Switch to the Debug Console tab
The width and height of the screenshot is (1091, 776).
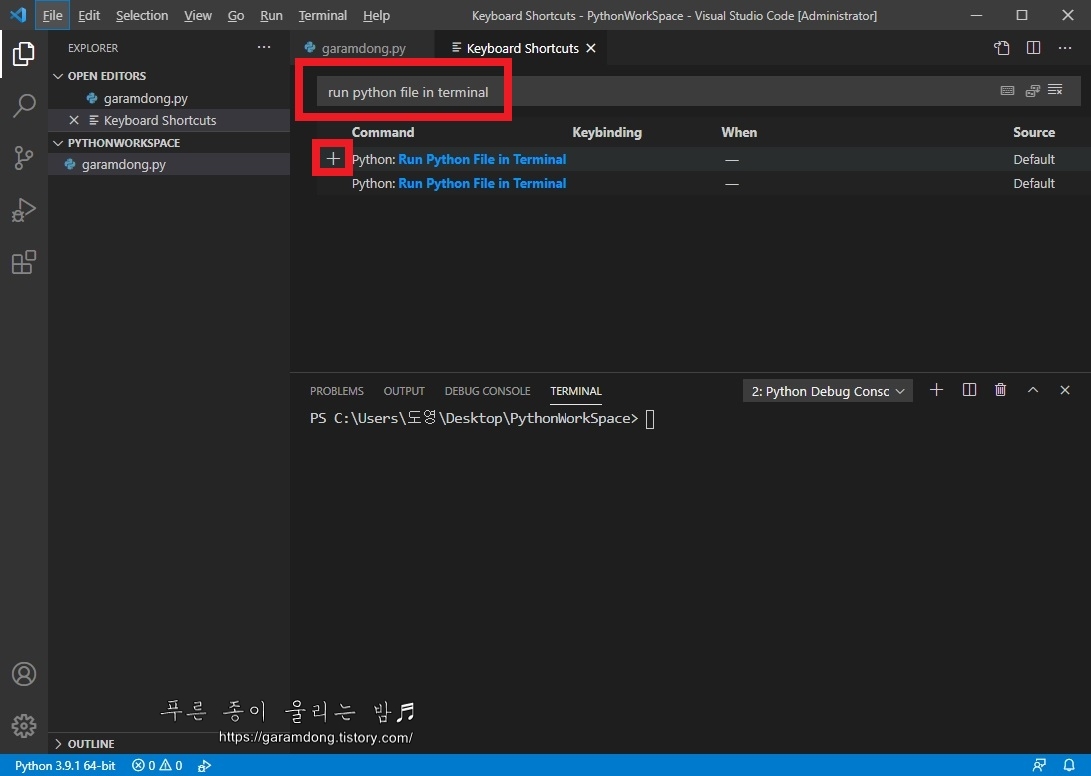pyautogui.click(x=487, y=391)
